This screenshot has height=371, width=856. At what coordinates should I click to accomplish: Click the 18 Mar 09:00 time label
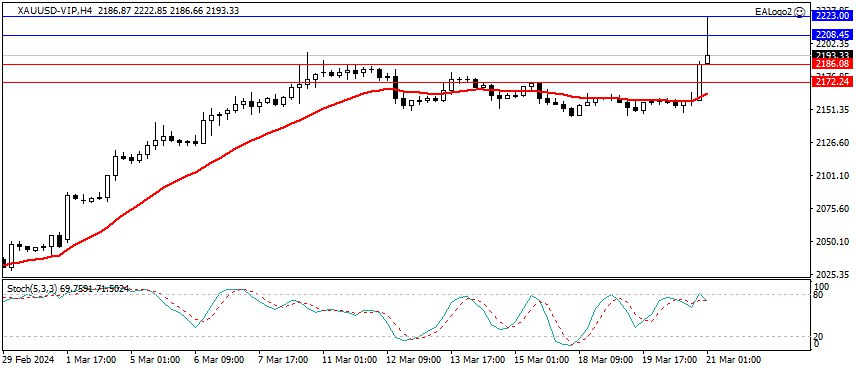[x=604, y=361]
